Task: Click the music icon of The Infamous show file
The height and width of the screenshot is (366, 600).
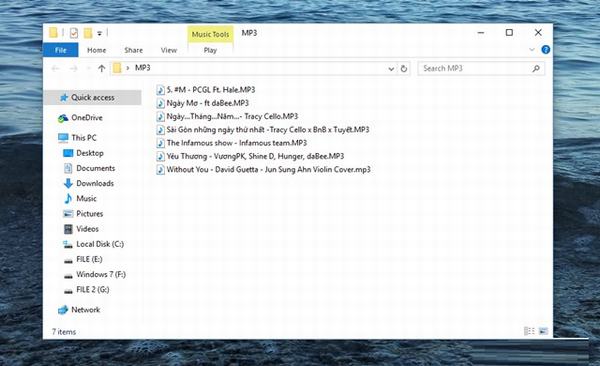Action: coord(161,143)
